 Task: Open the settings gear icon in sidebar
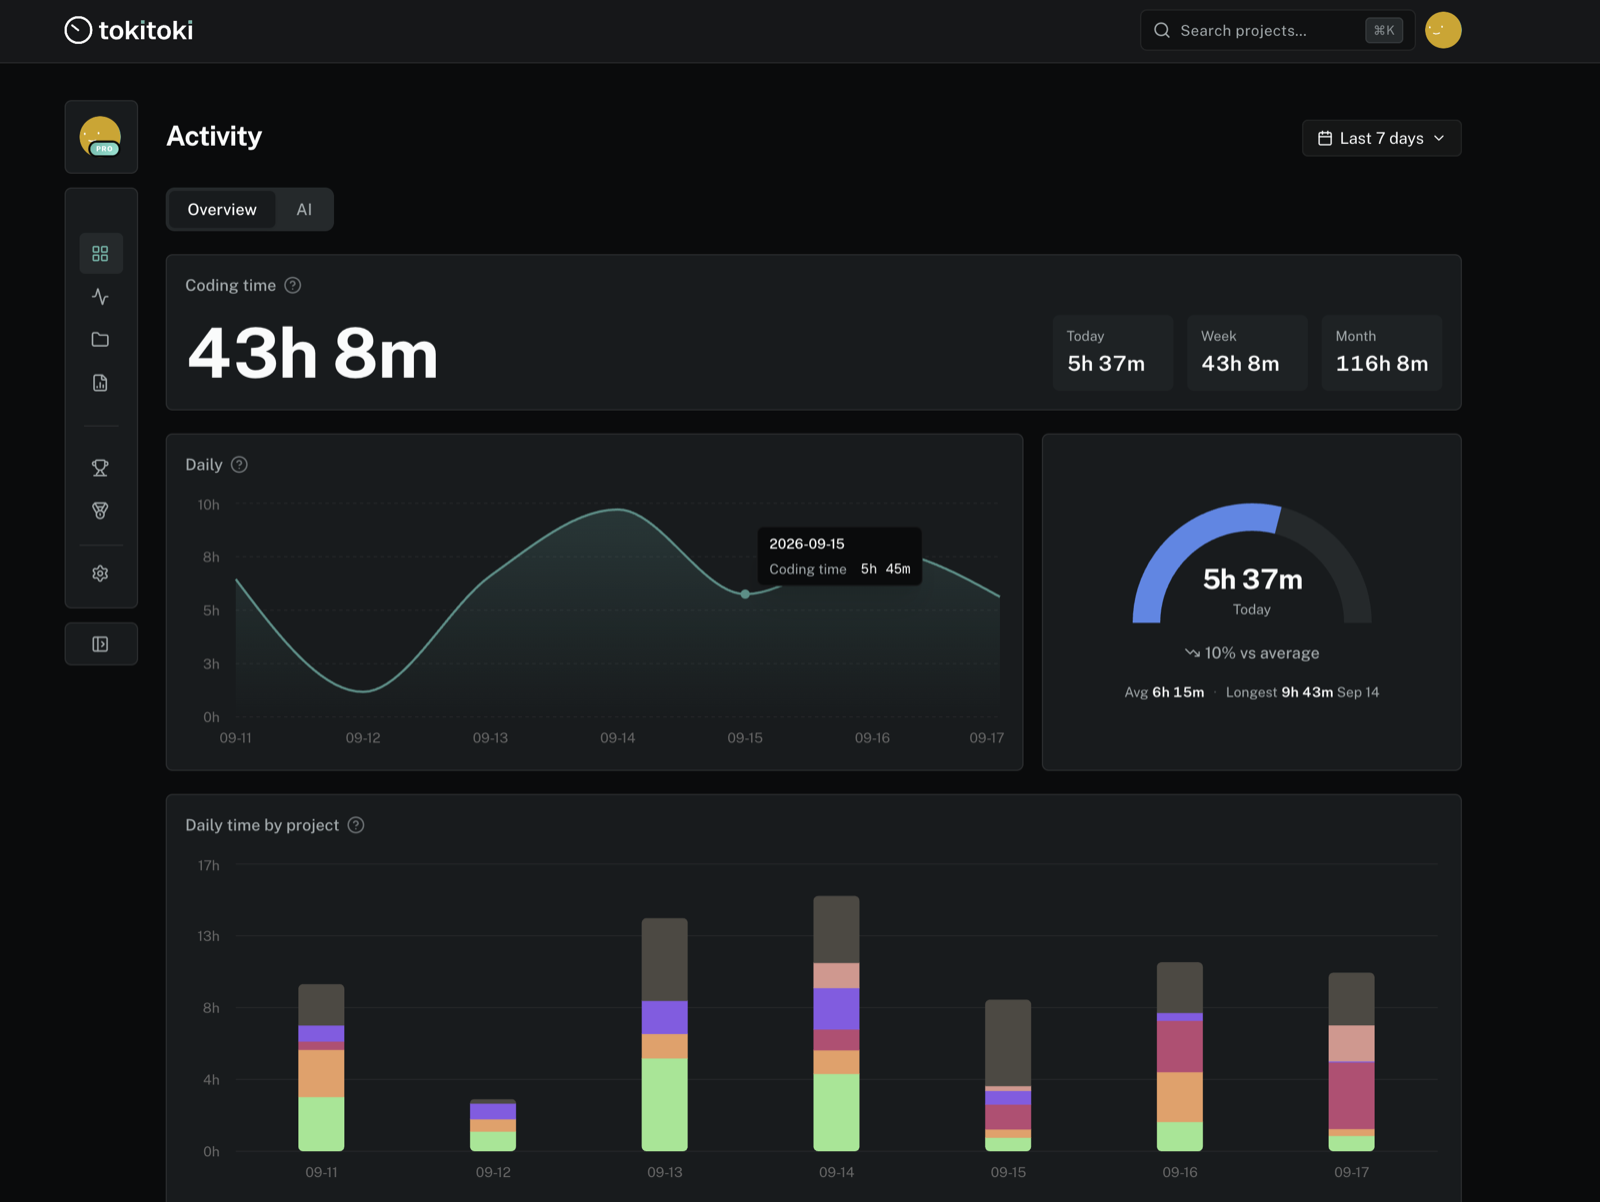coord(100,574)
